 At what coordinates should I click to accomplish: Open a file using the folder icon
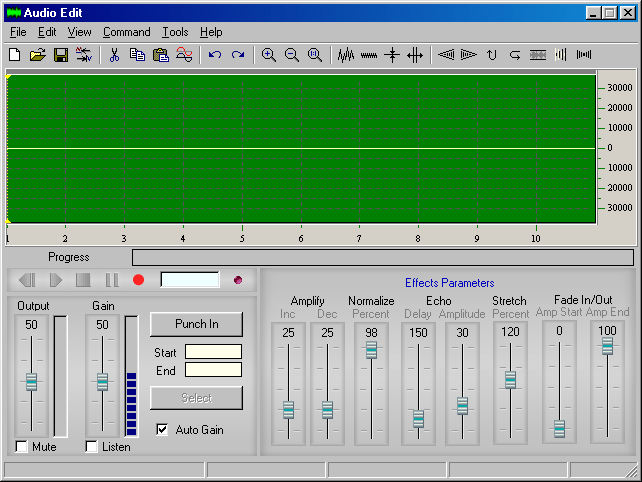point(37,55)
